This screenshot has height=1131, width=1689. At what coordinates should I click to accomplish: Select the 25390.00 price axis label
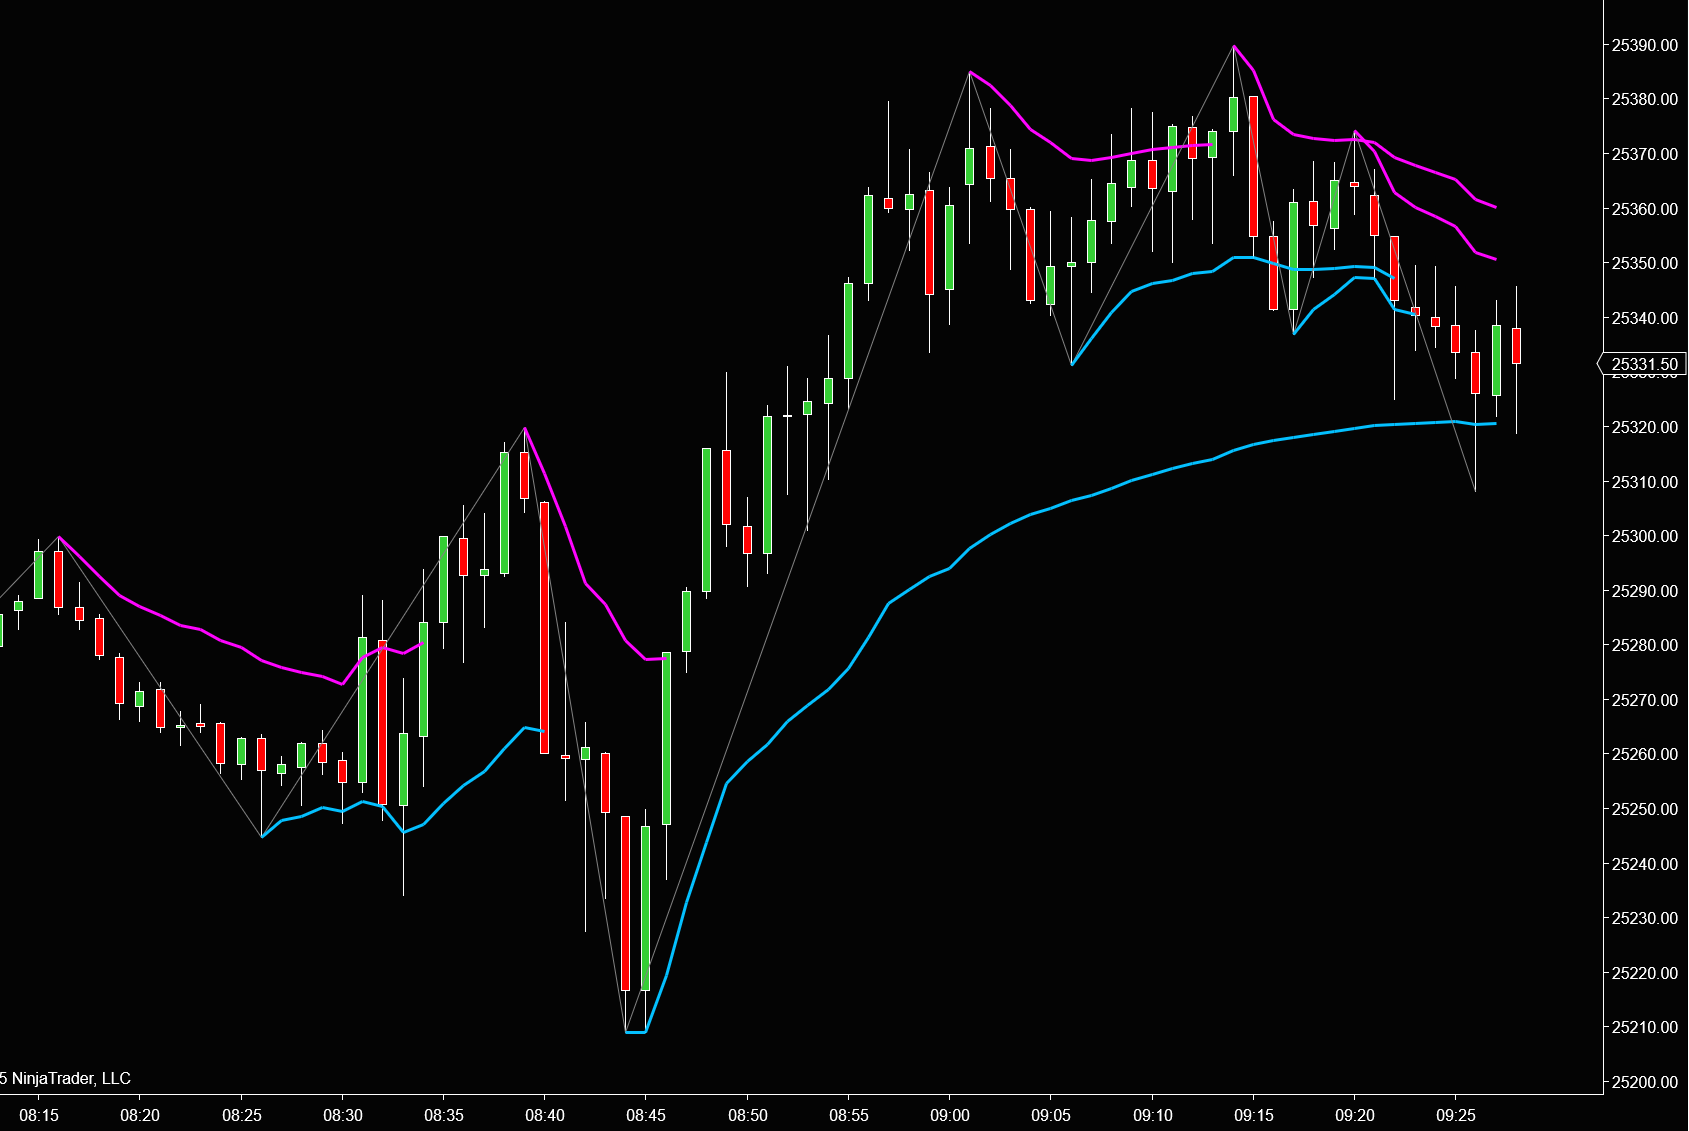coord(1645,45)
